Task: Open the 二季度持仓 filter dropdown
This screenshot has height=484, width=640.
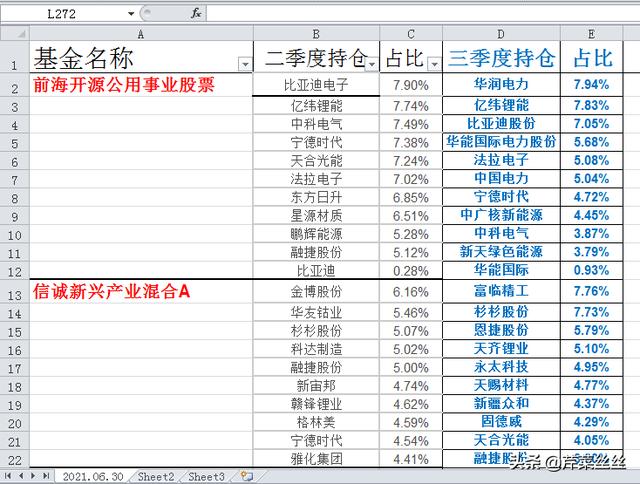Action: click(371, 64)
